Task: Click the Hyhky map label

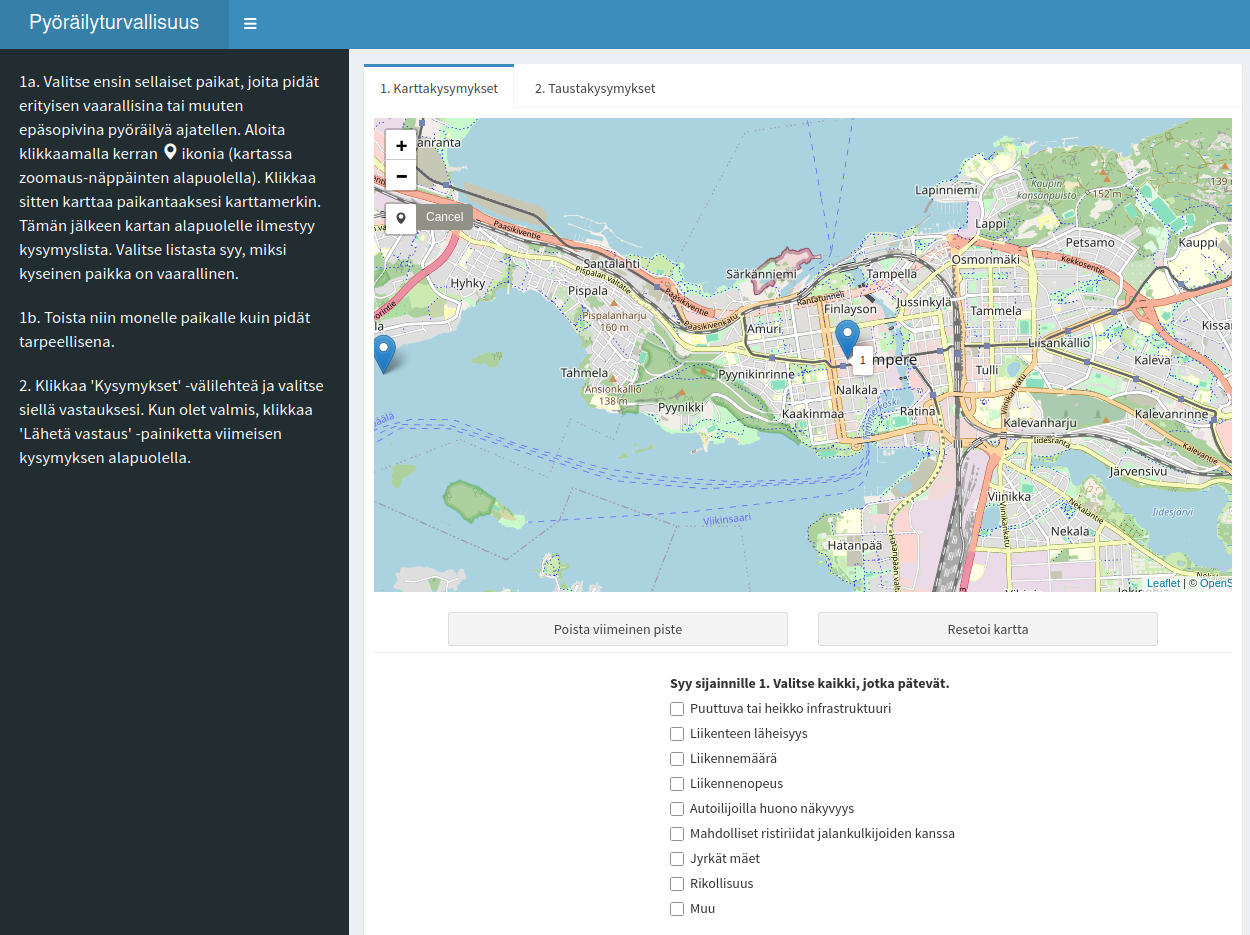Action: tap(467, 283)
